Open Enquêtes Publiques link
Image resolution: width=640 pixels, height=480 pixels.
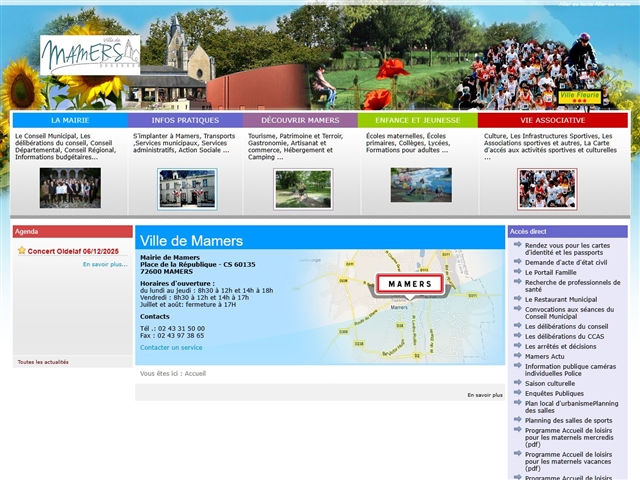(554, 393)
